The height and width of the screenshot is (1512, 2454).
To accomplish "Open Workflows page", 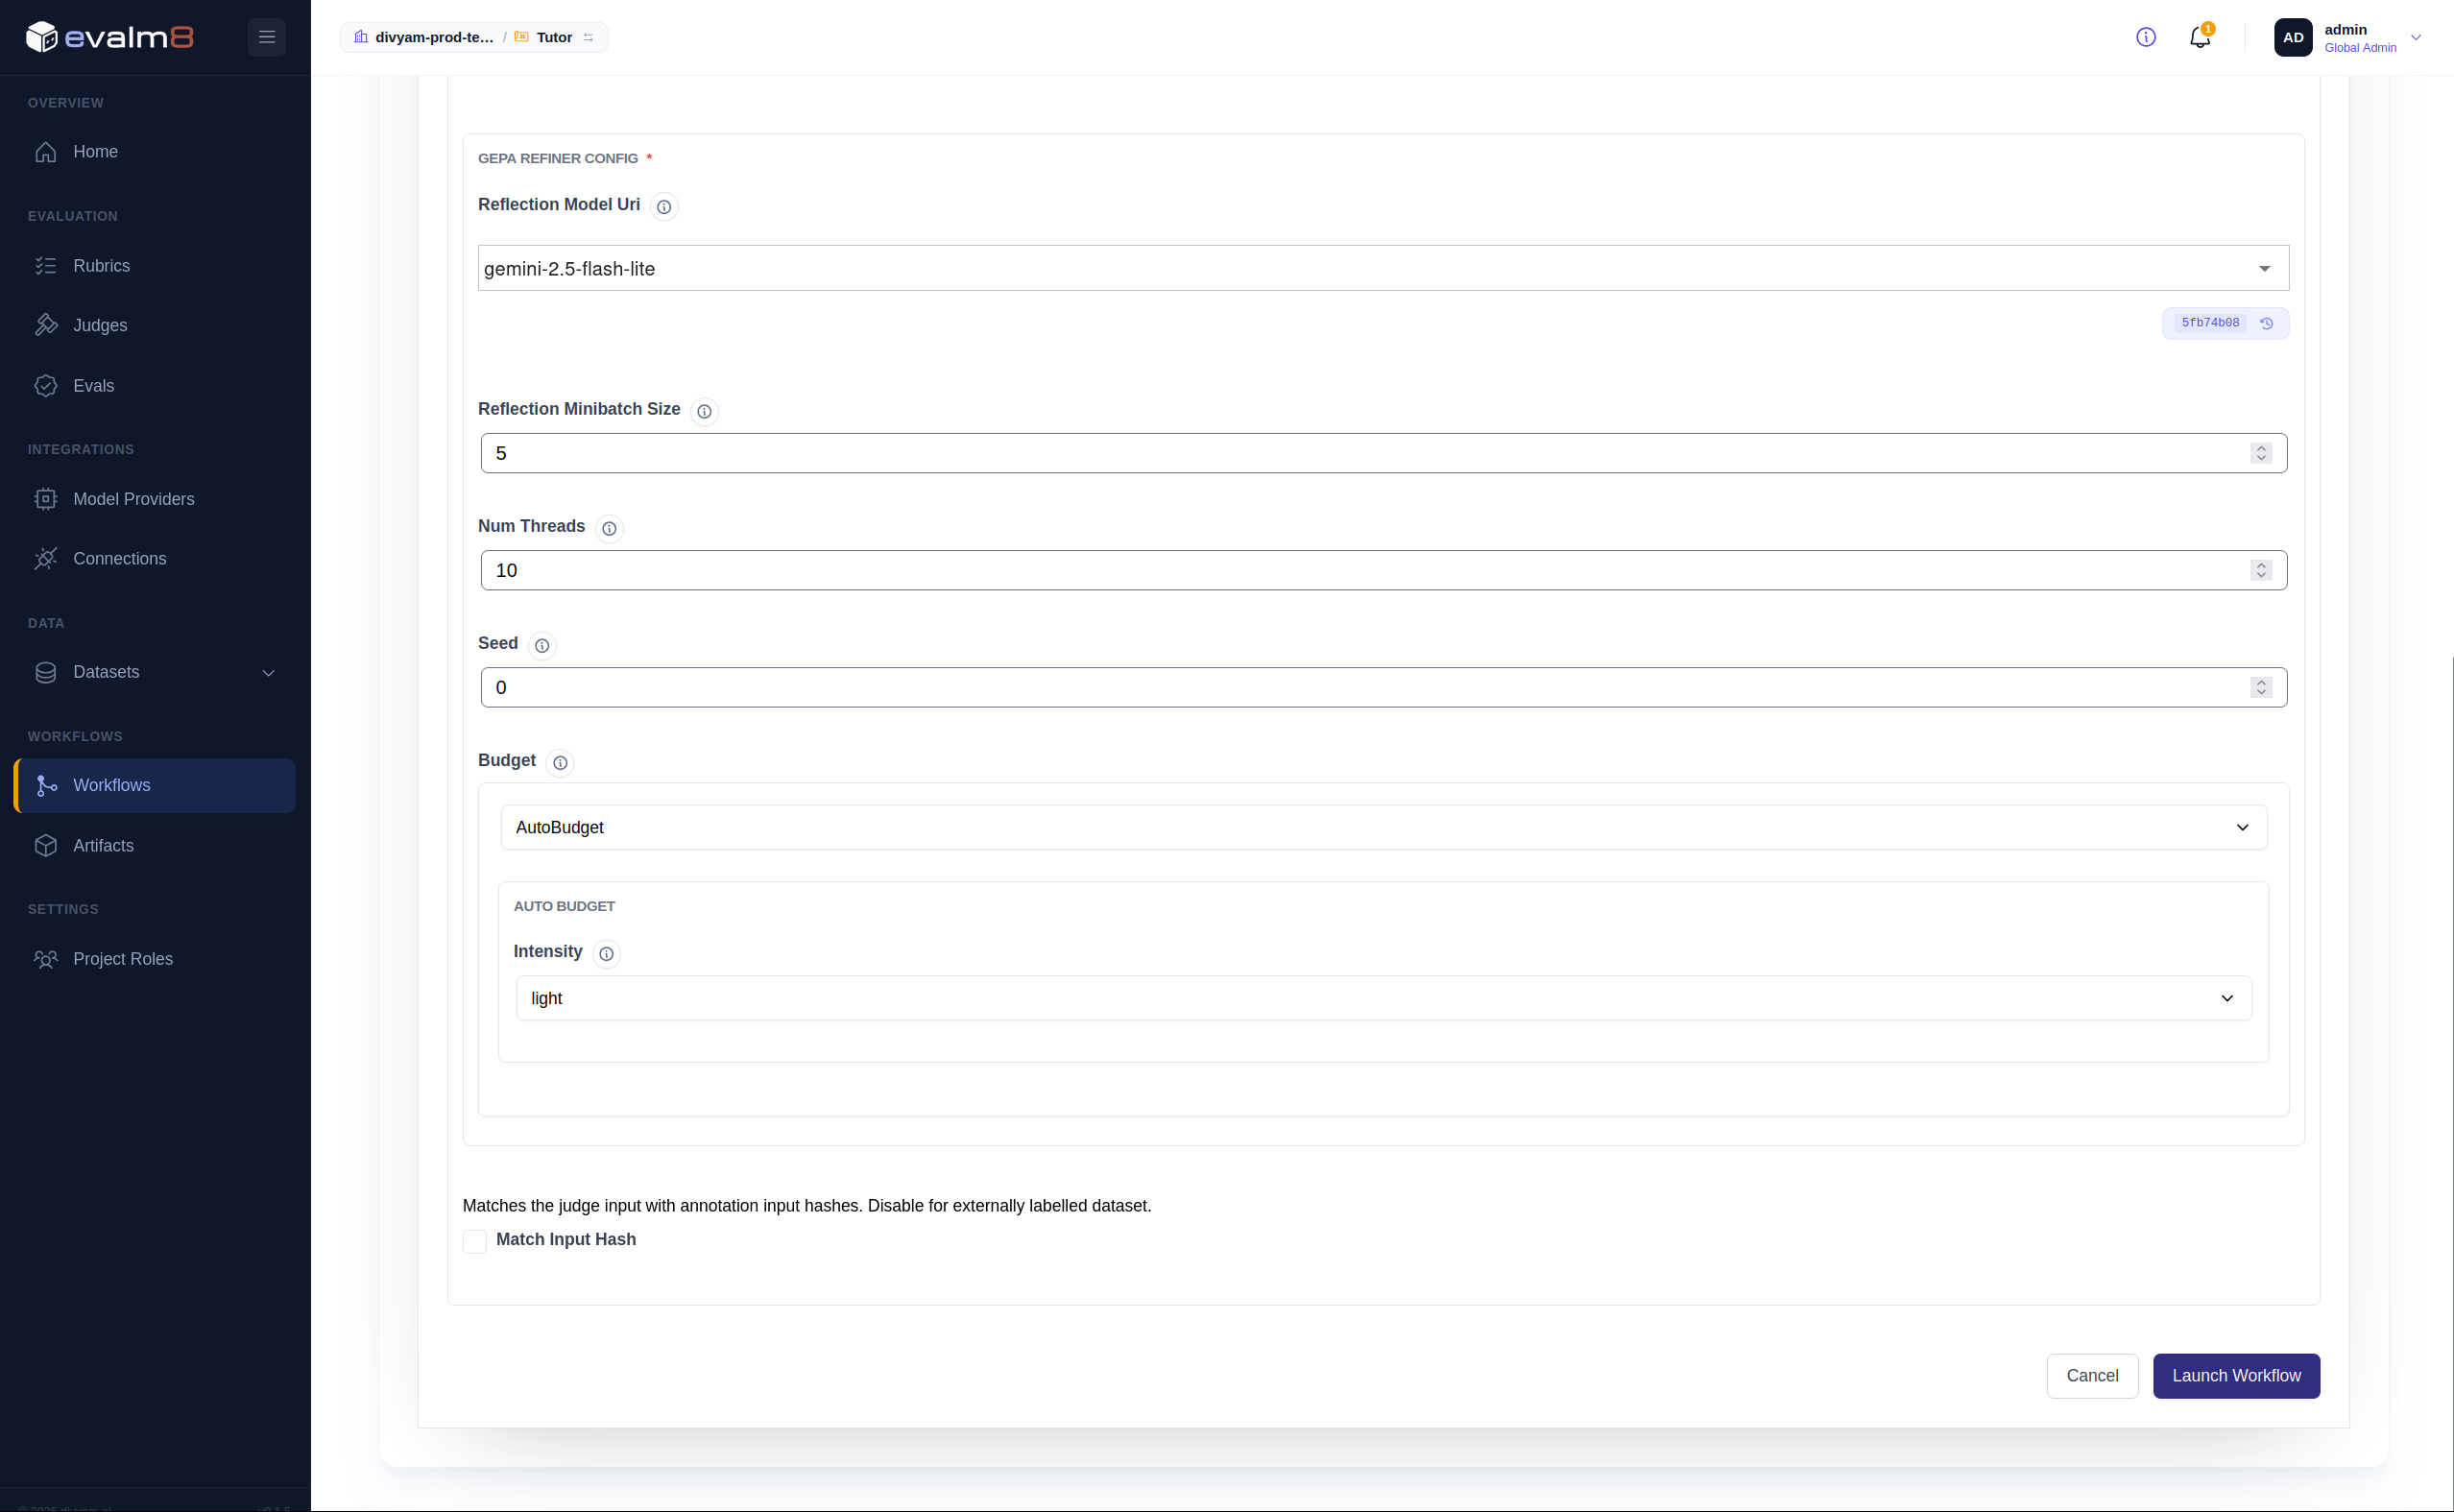I will coord(155,785).
